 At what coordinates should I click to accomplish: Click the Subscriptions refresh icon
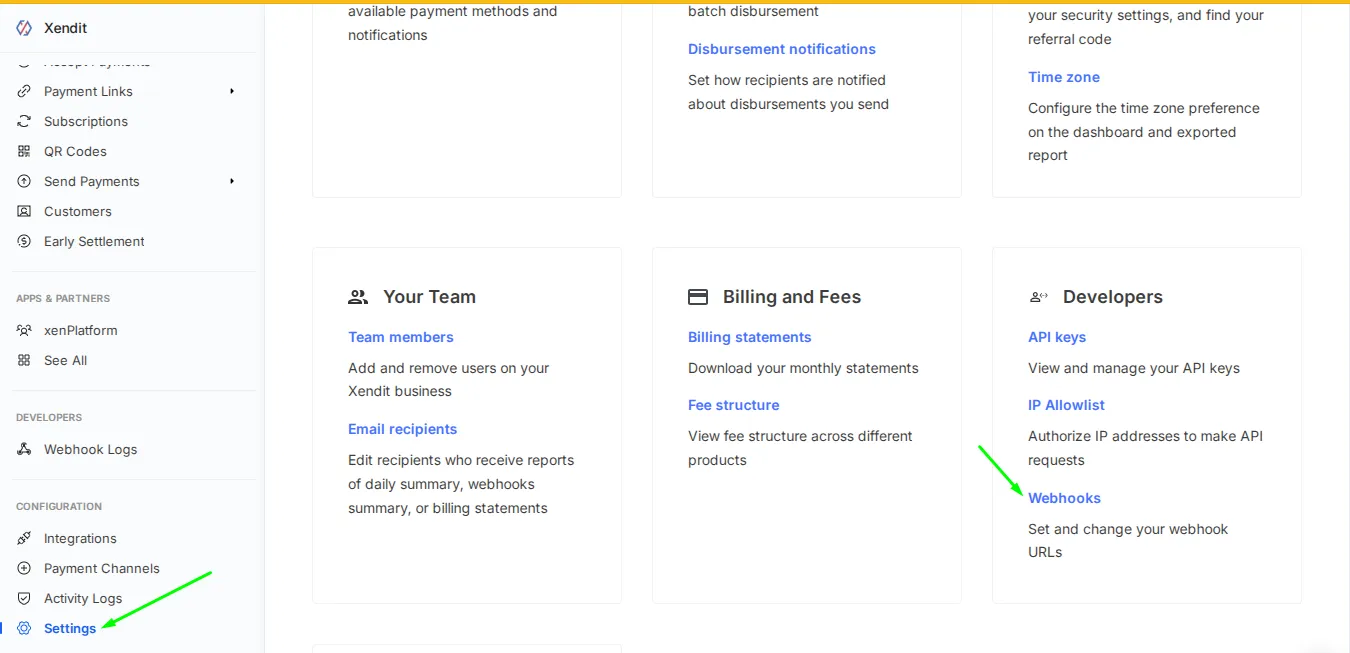click(x=24, y=121)
